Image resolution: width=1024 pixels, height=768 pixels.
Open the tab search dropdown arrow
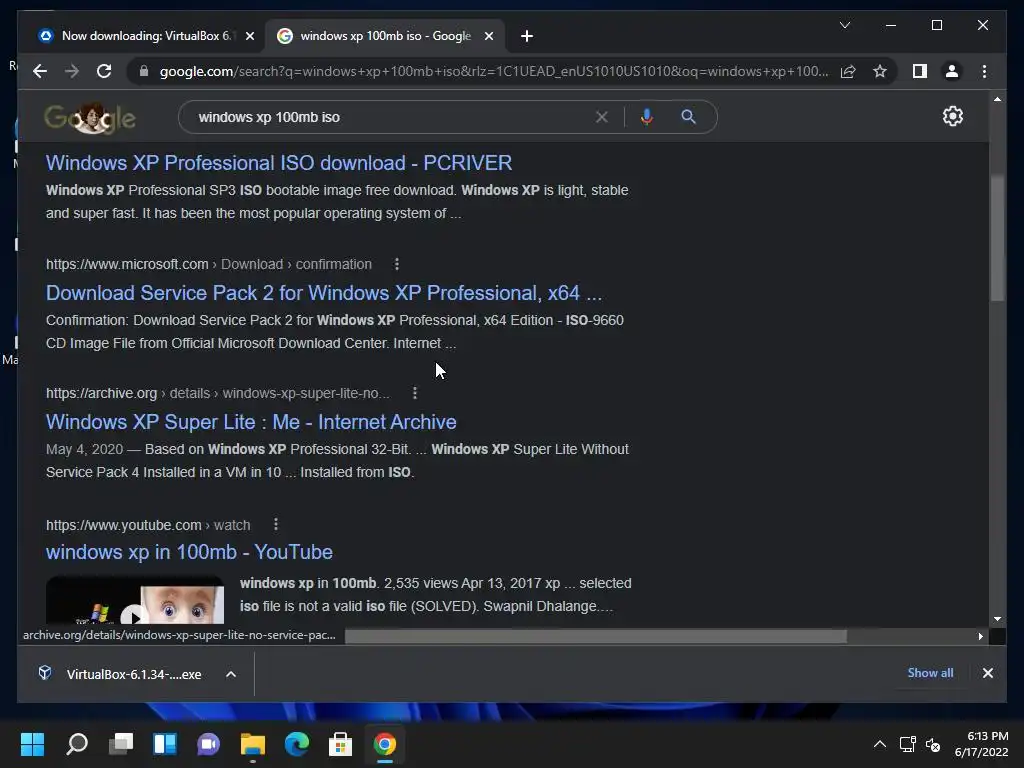(844, 25)
